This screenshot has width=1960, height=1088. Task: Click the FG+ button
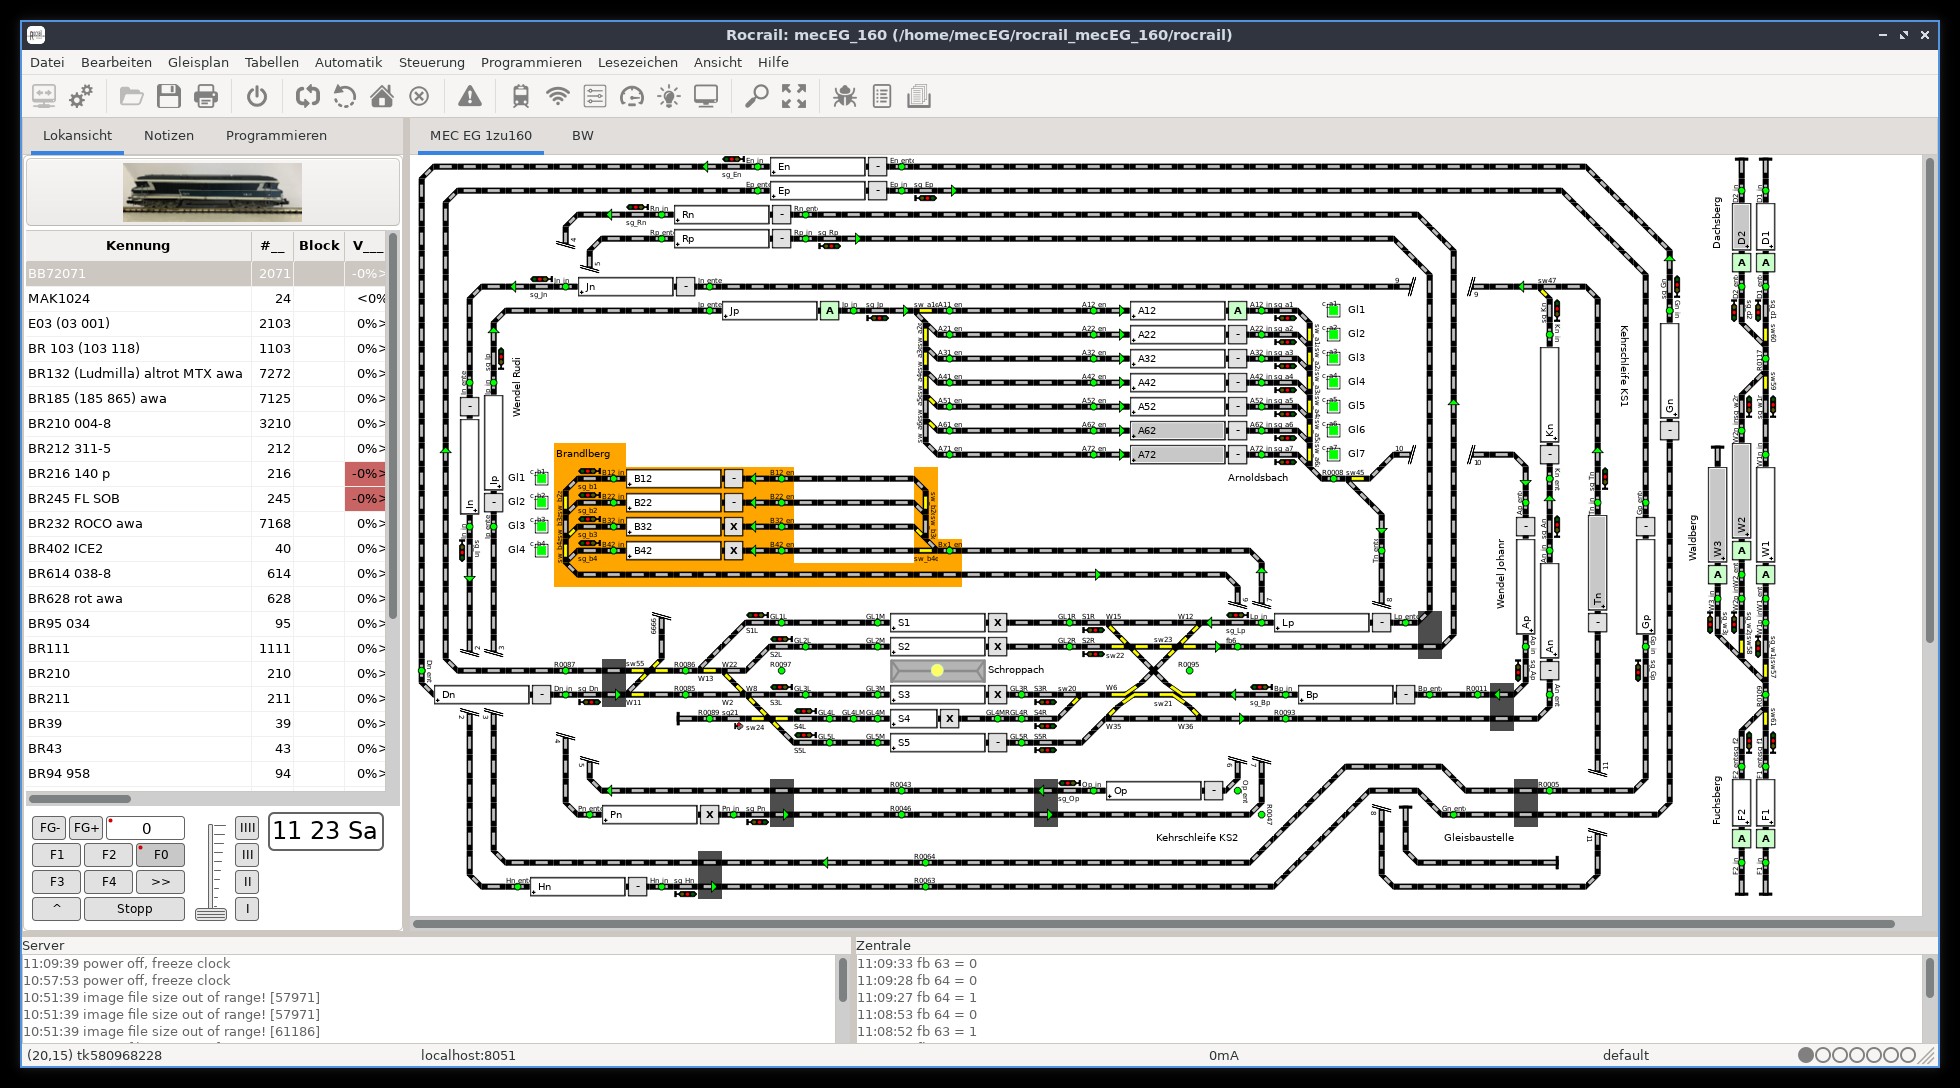tap(86, 828)
